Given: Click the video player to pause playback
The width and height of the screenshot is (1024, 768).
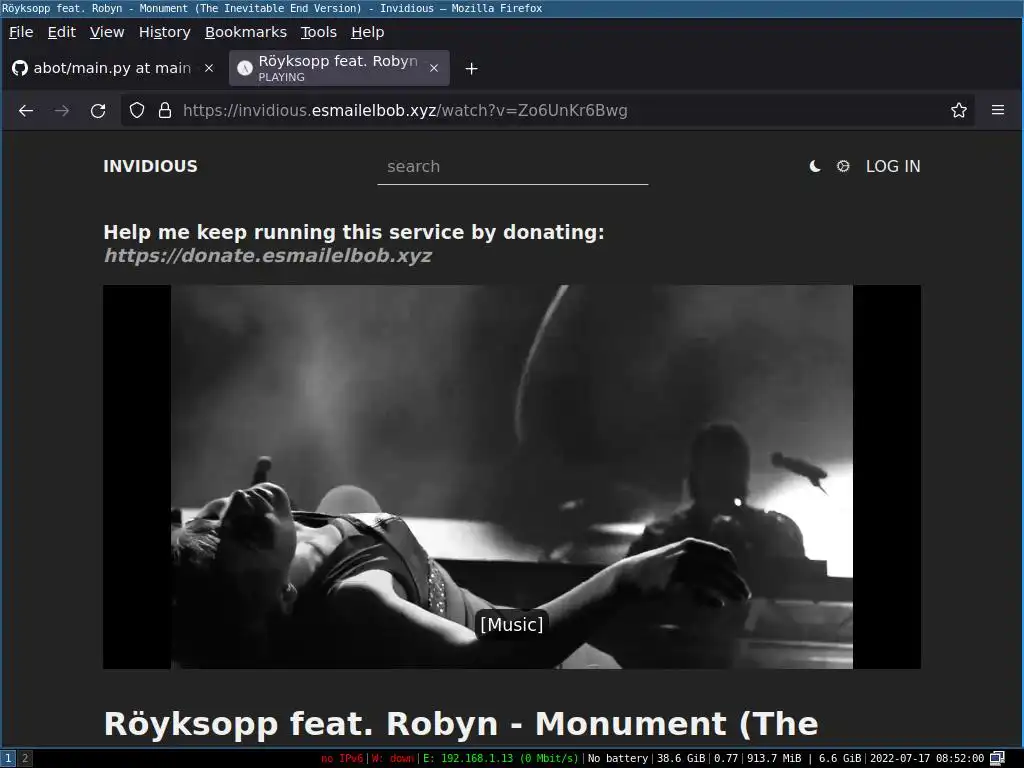Looking at the screenshot, I should tap(512, 477).
